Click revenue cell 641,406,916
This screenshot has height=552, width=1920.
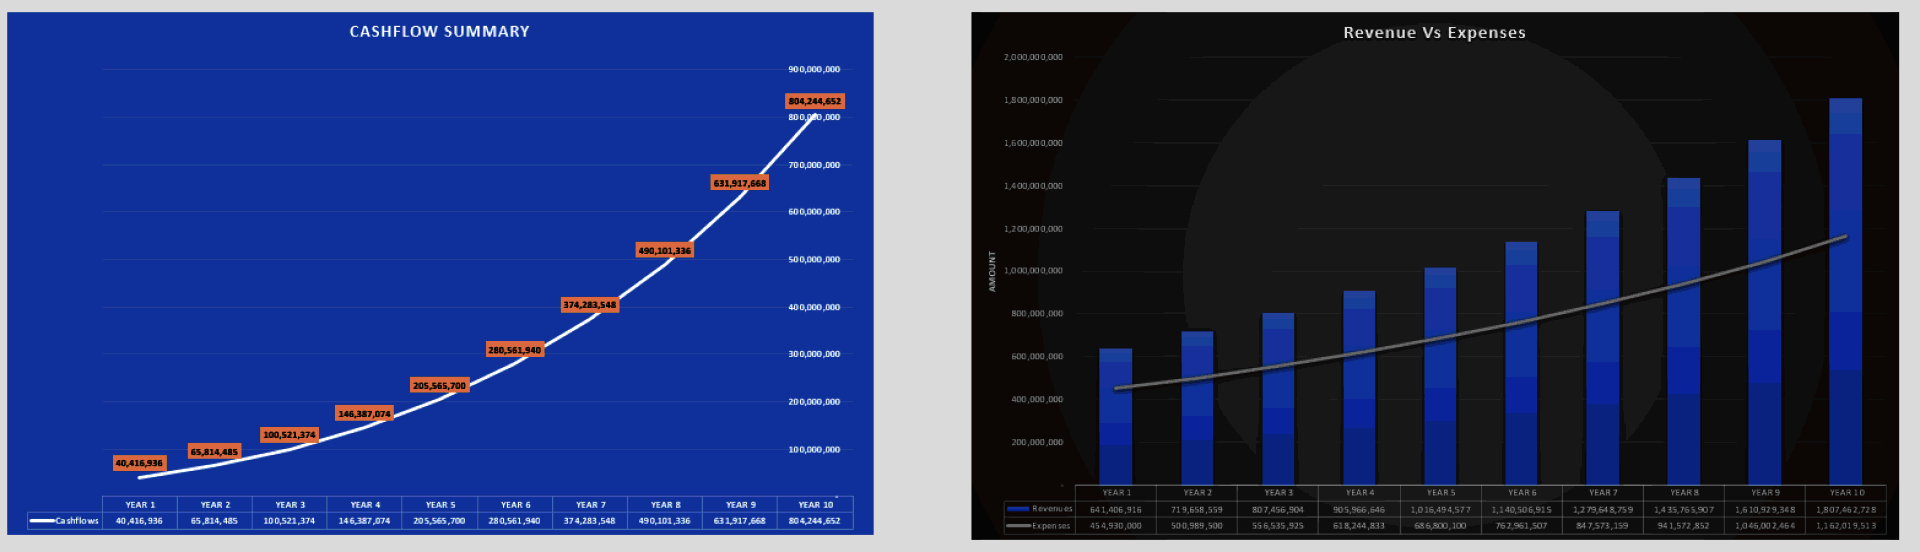pyautogui.click(x=1116, y=510)
